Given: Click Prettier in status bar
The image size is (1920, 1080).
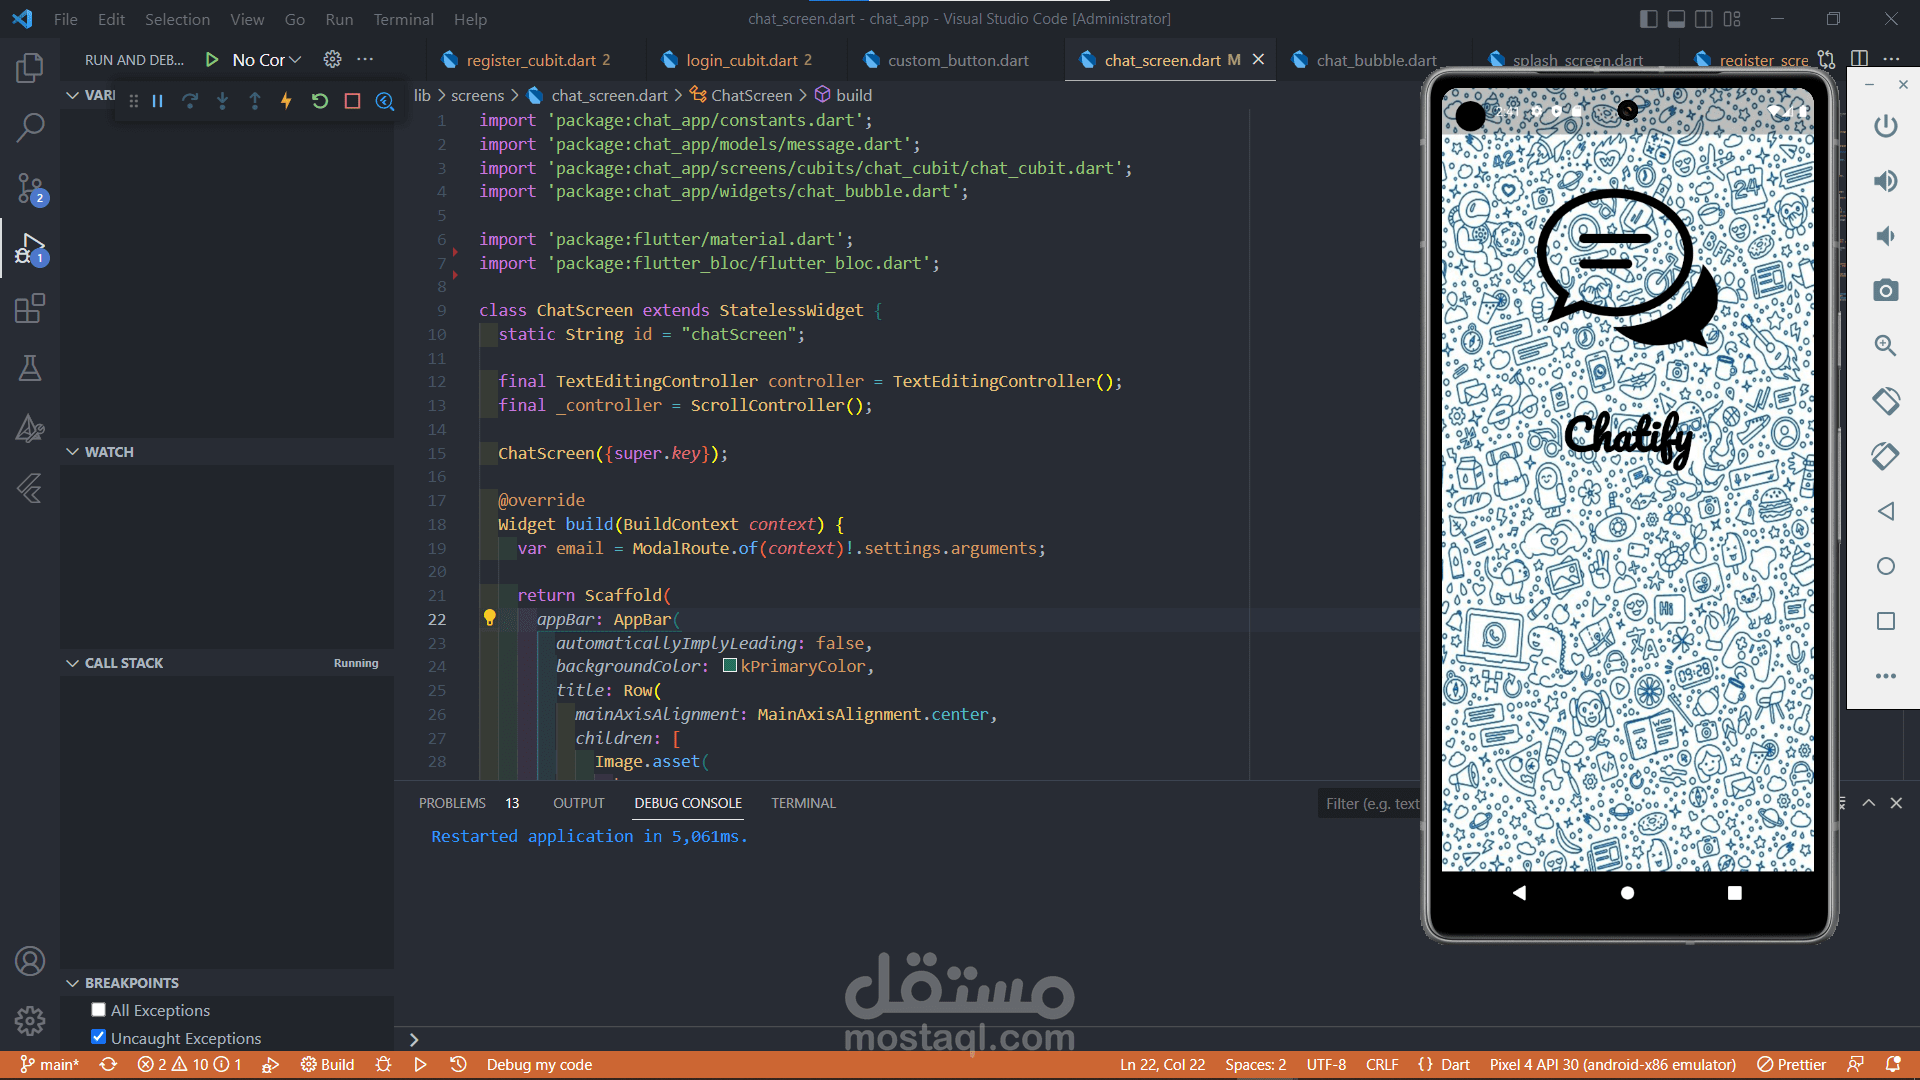Looking at the screenshot, I should pos(1792,1065).
